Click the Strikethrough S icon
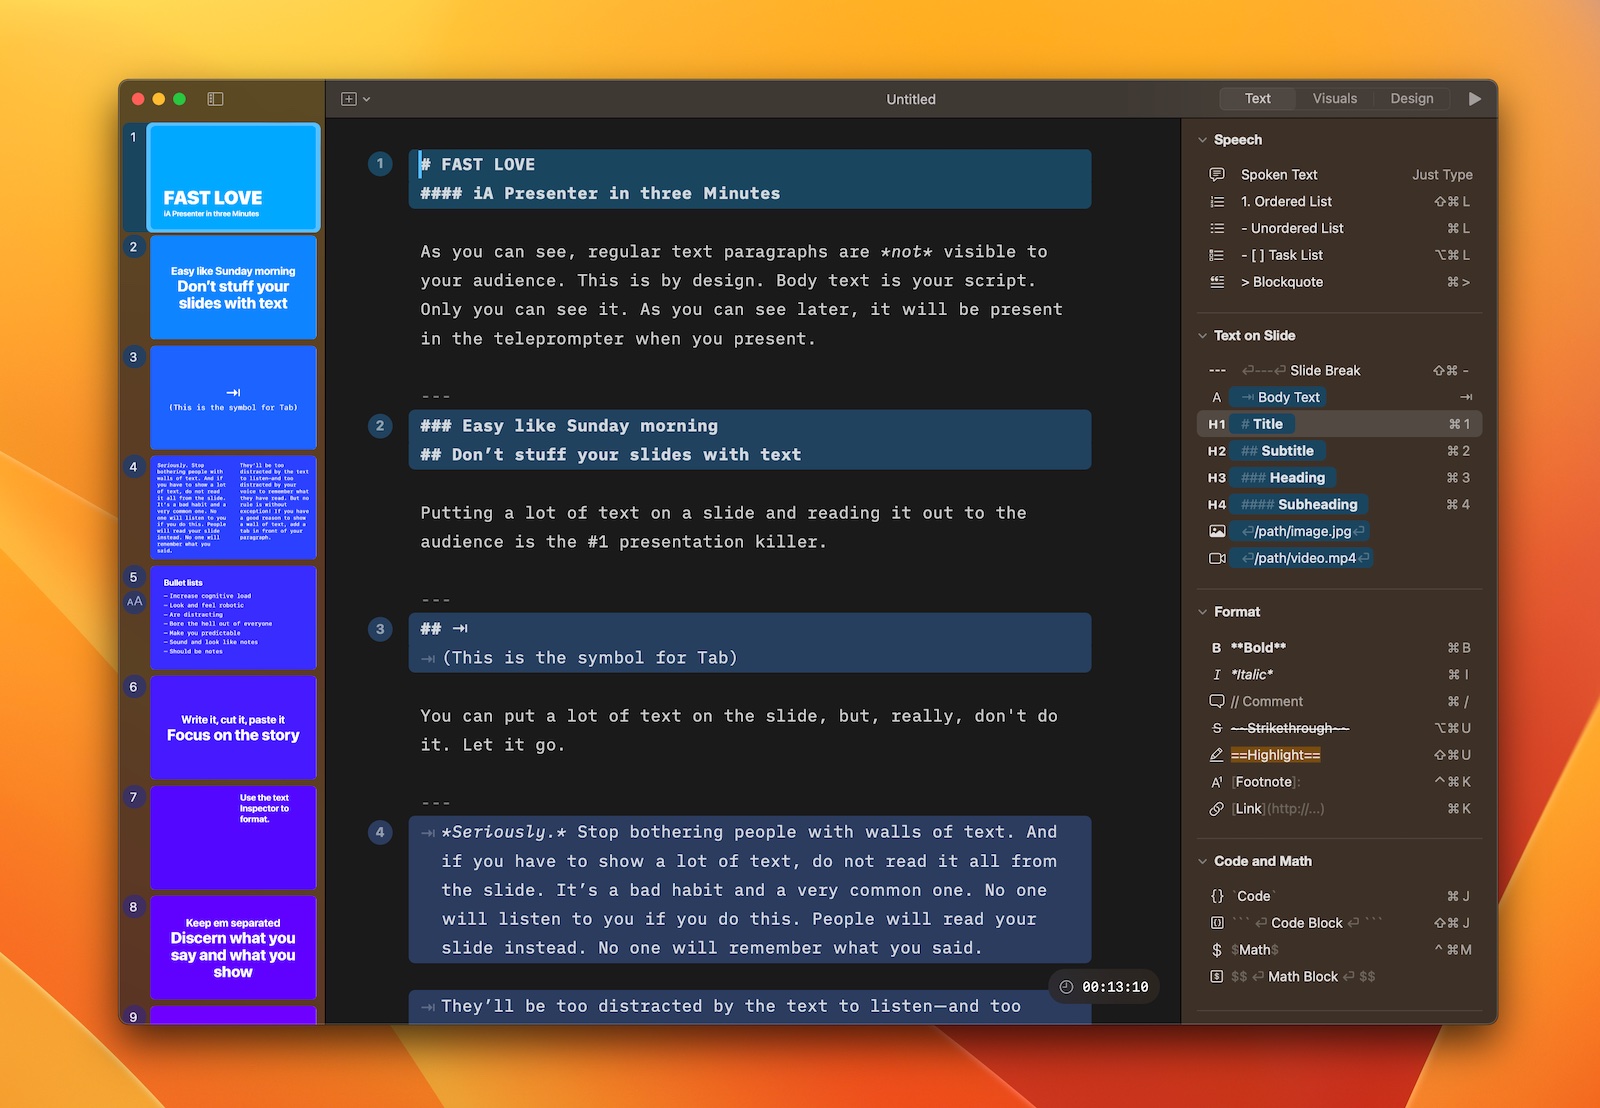This screenshot has width=1600, height=1108. click(x=1217, y=728)
